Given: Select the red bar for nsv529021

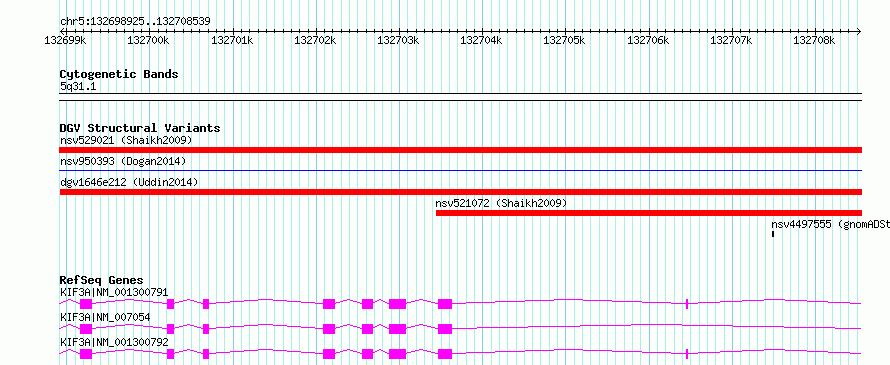Looking at the screenshot, I should coord(460,150).
